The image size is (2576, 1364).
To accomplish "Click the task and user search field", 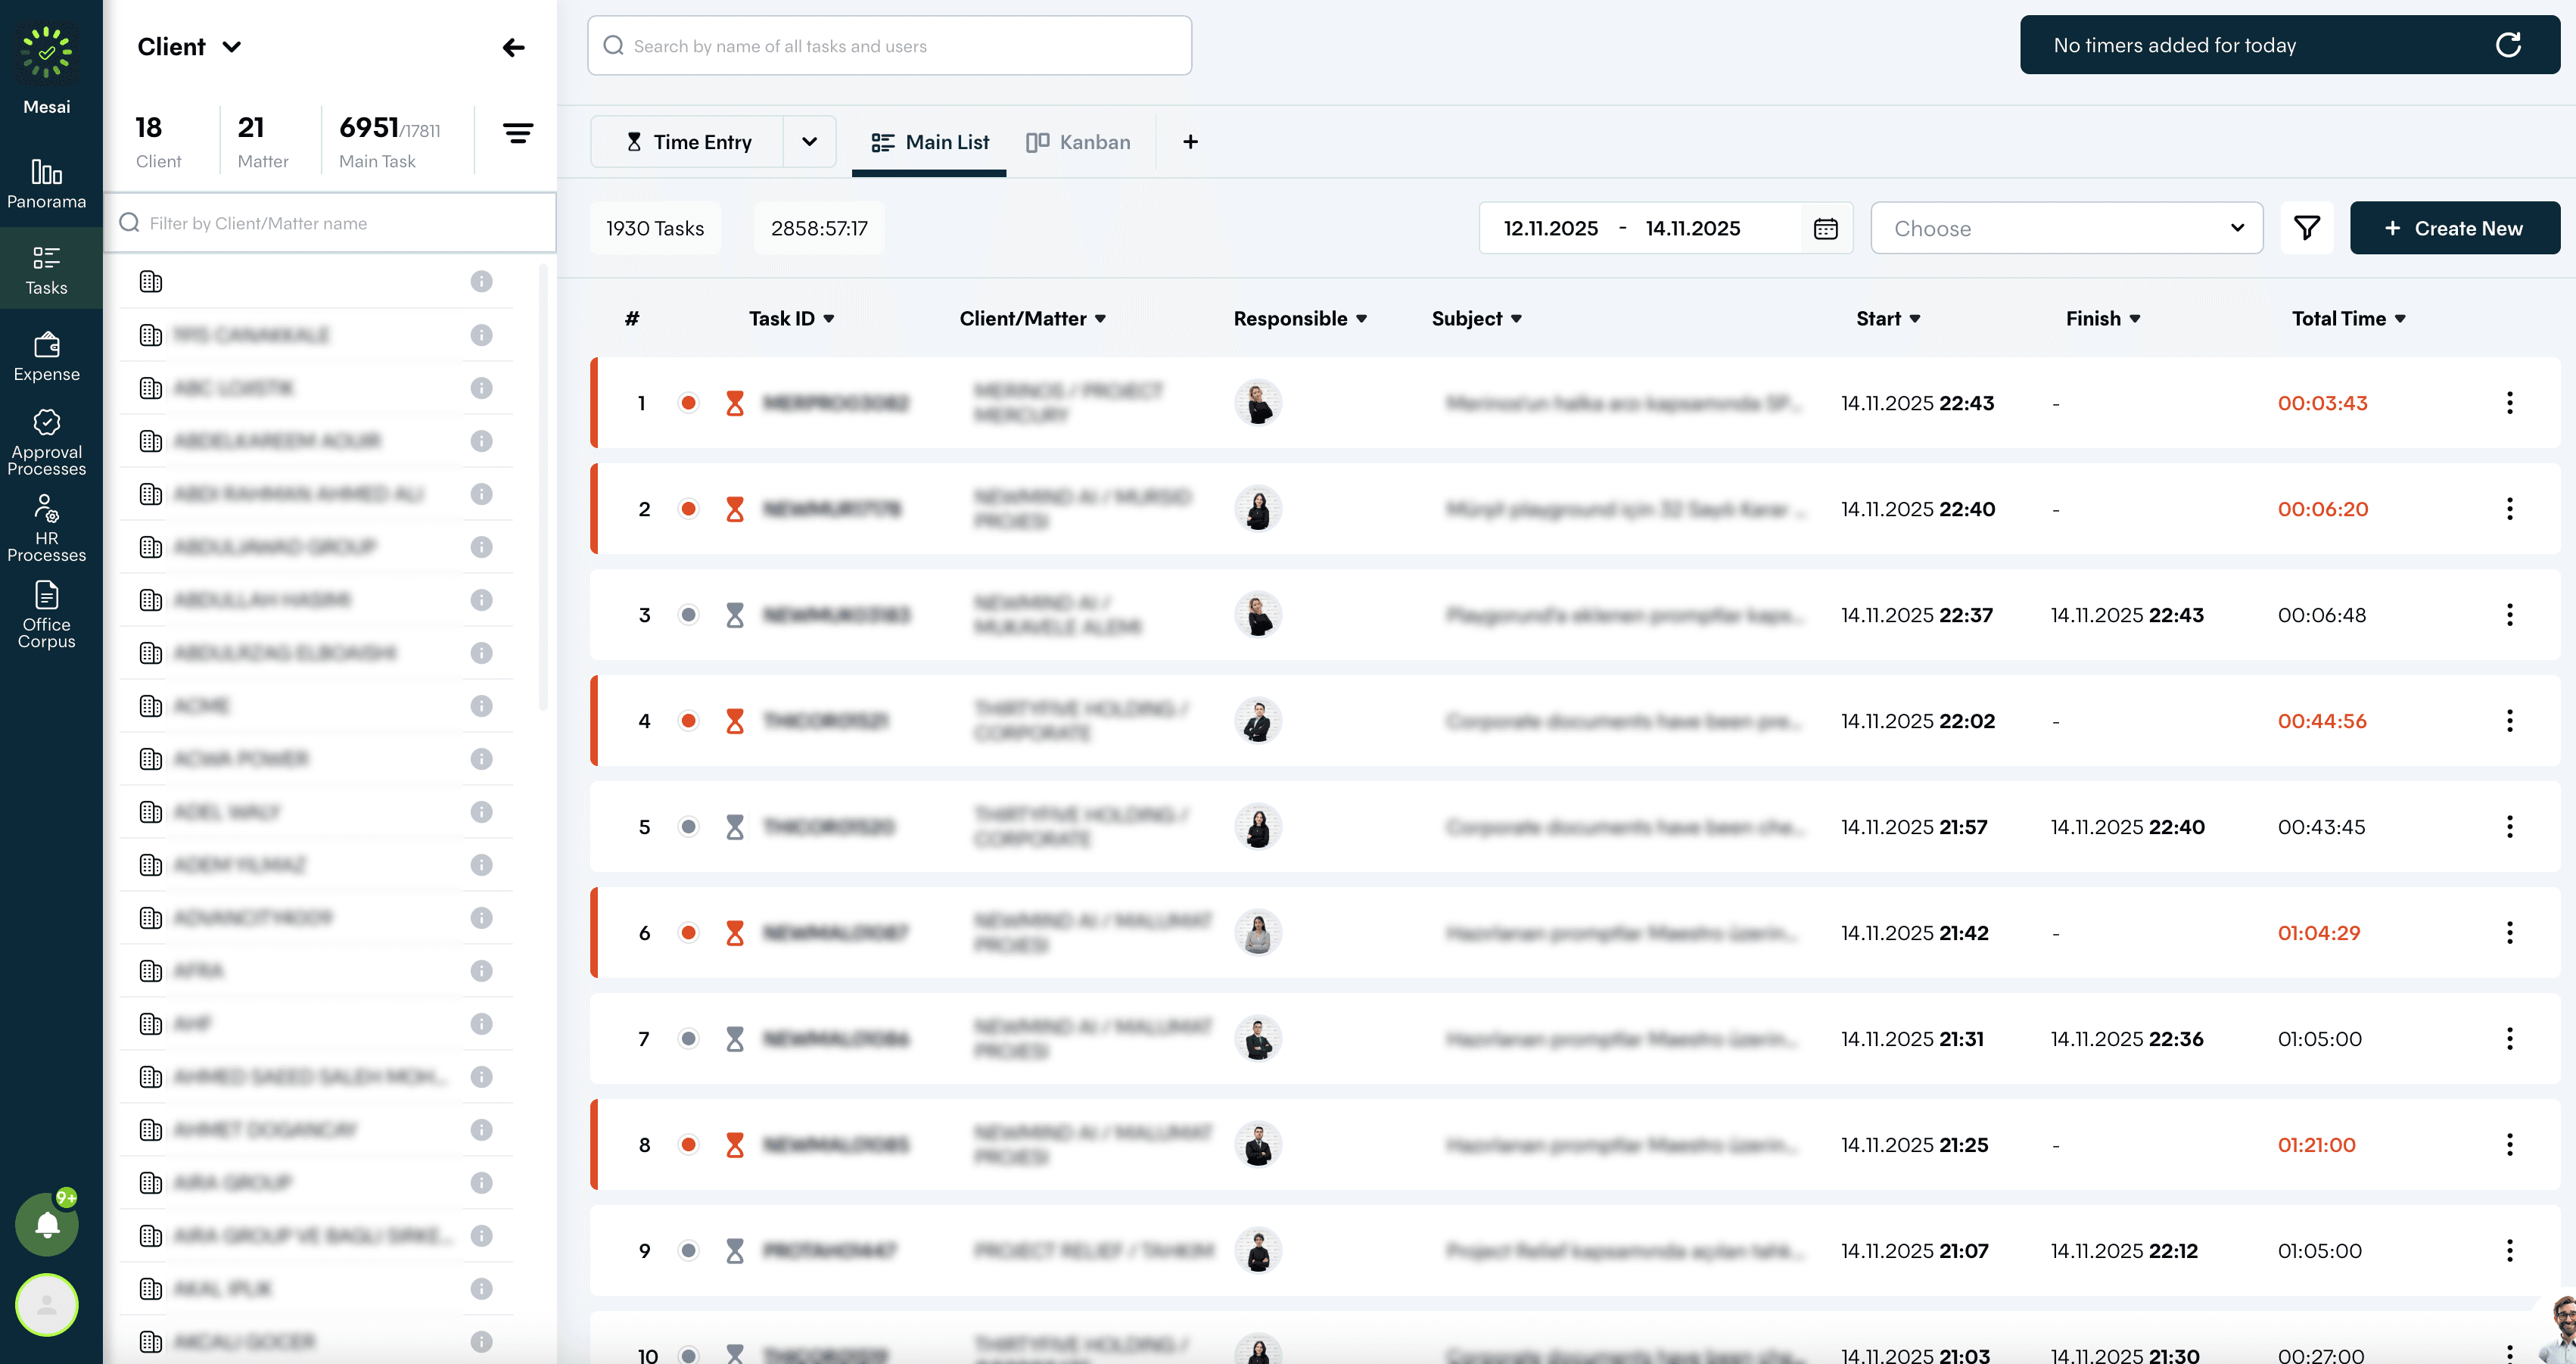I will click(x=889, y=46).
